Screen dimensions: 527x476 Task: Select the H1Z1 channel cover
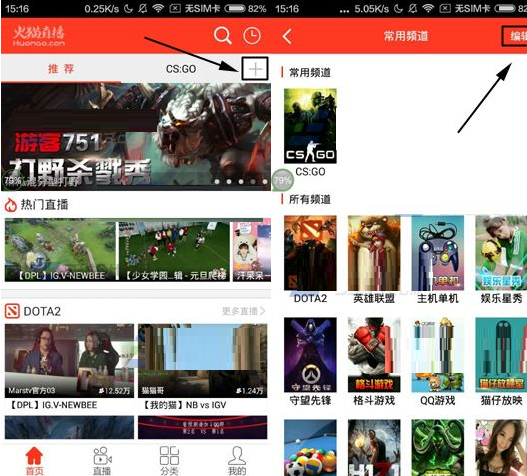pos(374,447)
